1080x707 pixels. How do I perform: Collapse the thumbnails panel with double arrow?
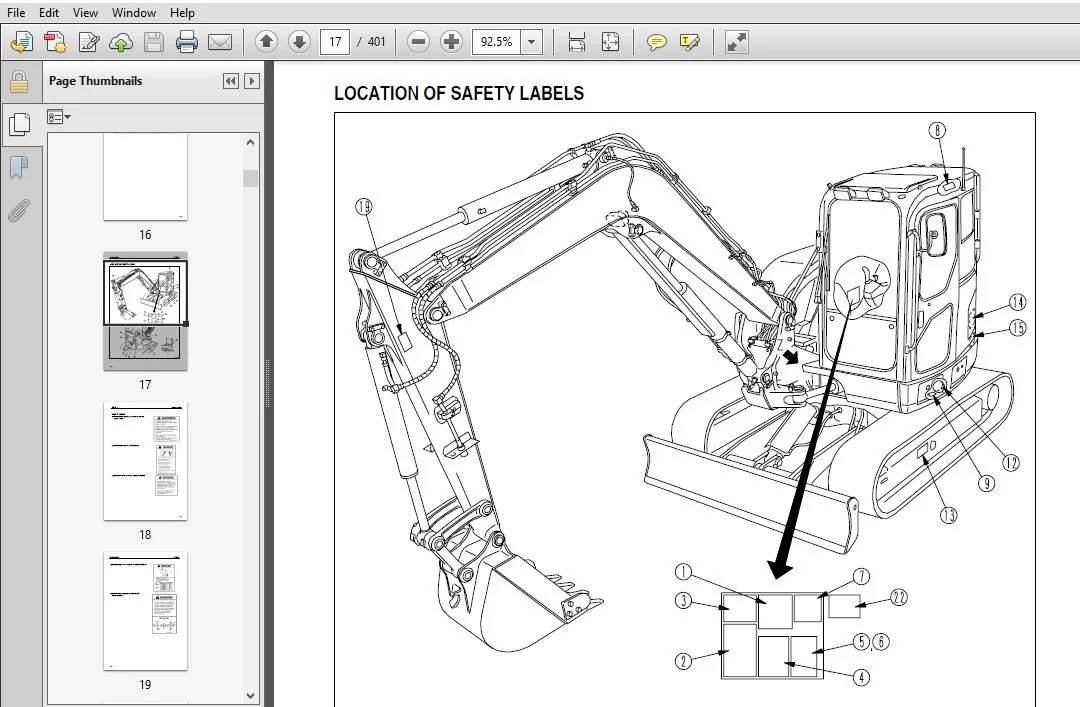[x=231, y=81]
